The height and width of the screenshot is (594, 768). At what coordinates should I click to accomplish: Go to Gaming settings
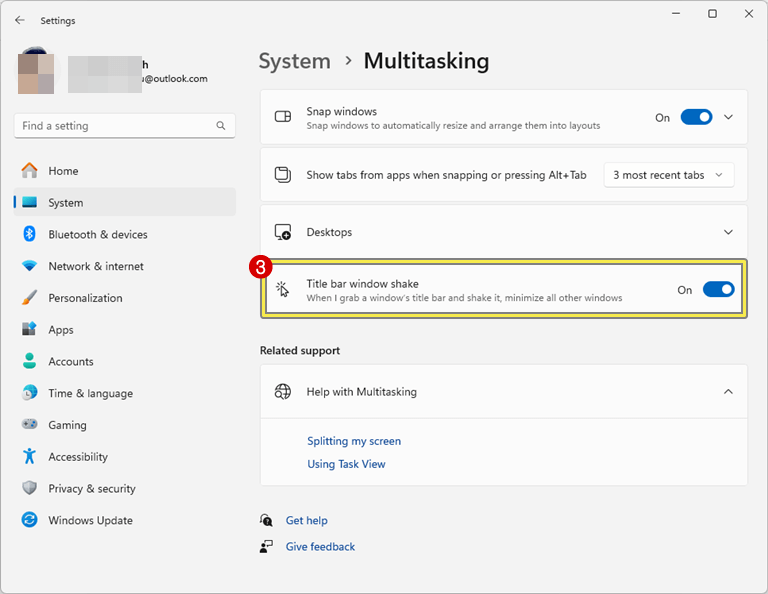tap(124, 425)
